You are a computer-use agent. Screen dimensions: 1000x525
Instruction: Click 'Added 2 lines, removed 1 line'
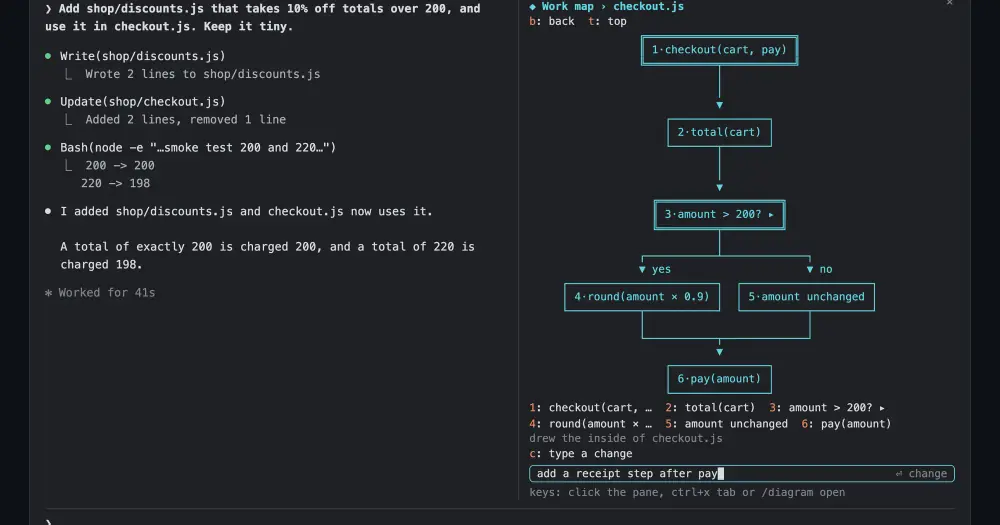pyautogui.click(x=186, y=119)
